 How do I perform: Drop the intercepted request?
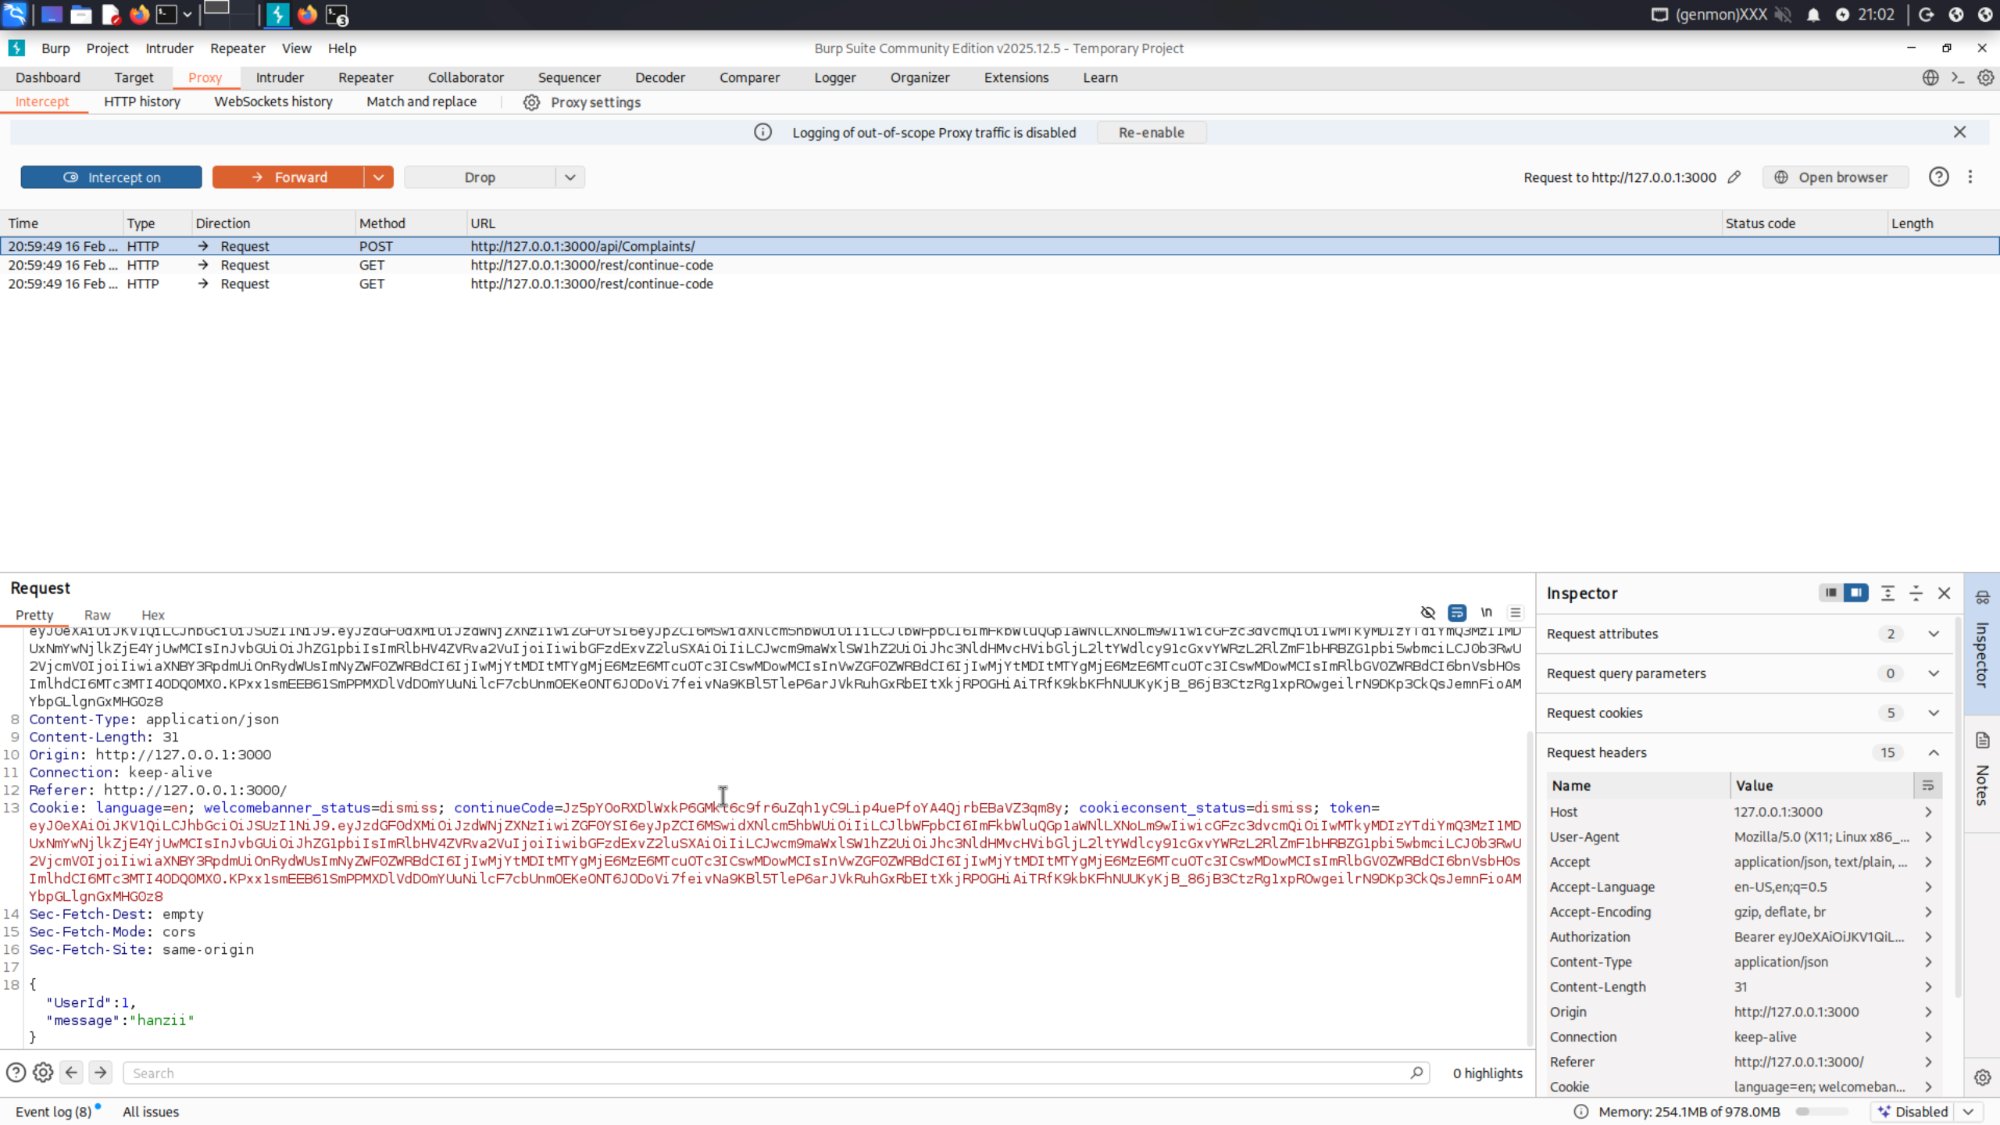[x=480, y=177]
